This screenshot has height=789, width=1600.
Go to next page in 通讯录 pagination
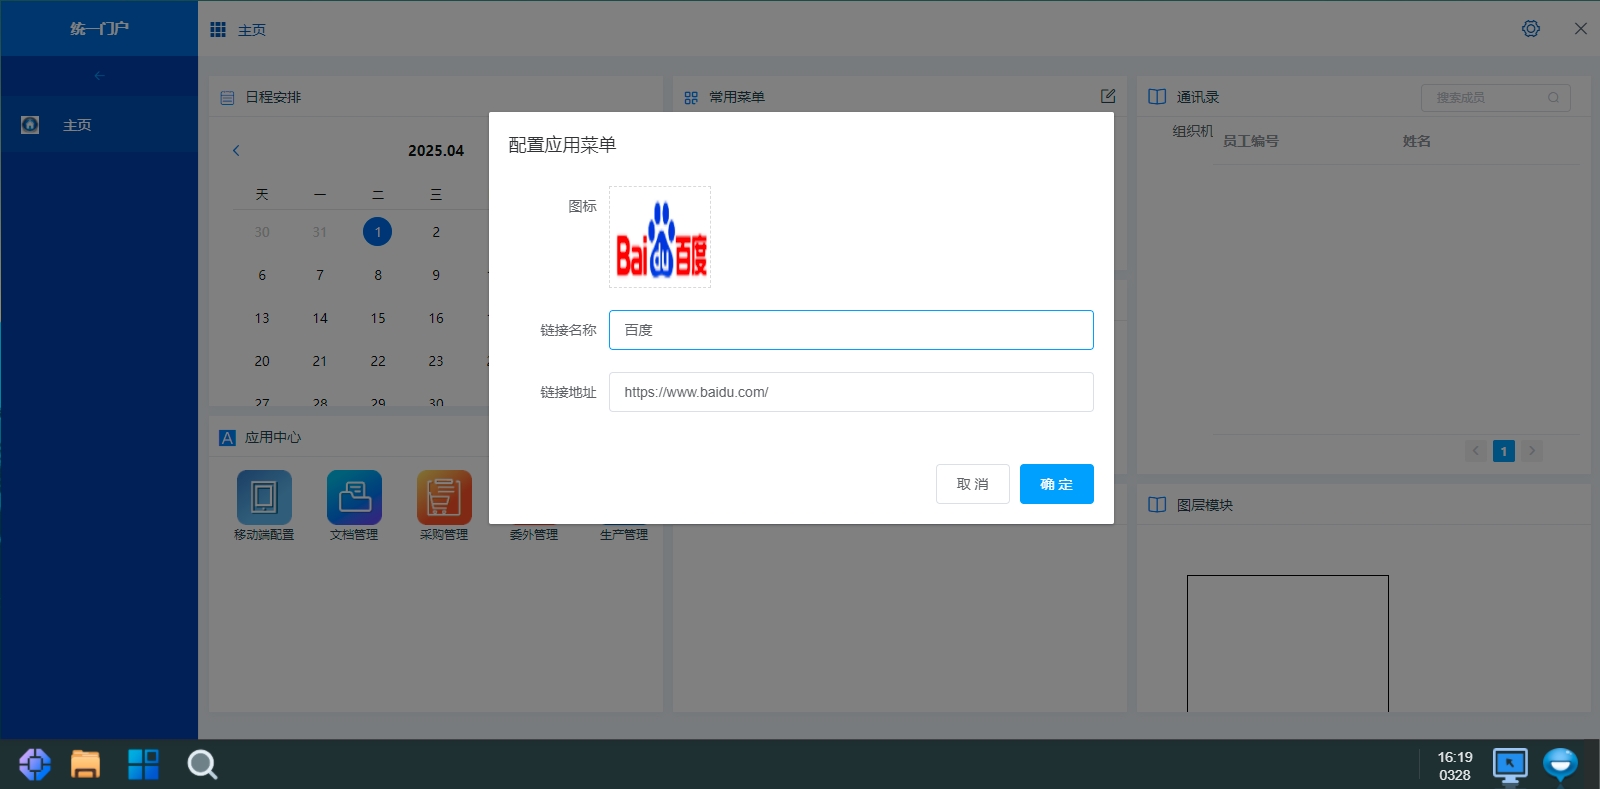(1532, 451)
